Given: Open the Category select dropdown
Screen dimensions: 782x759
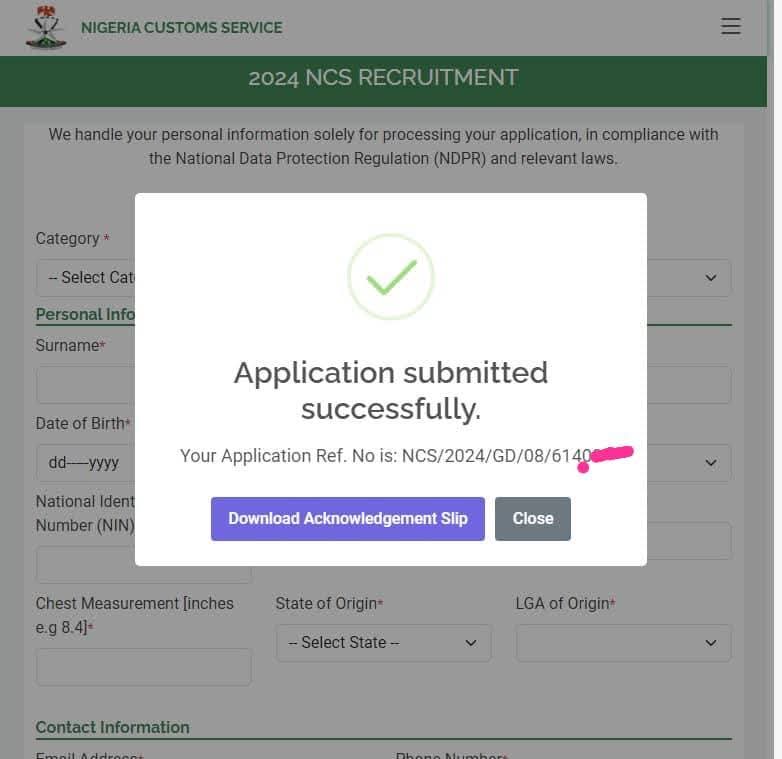Looking at the screenshot, I should point(85,278).
